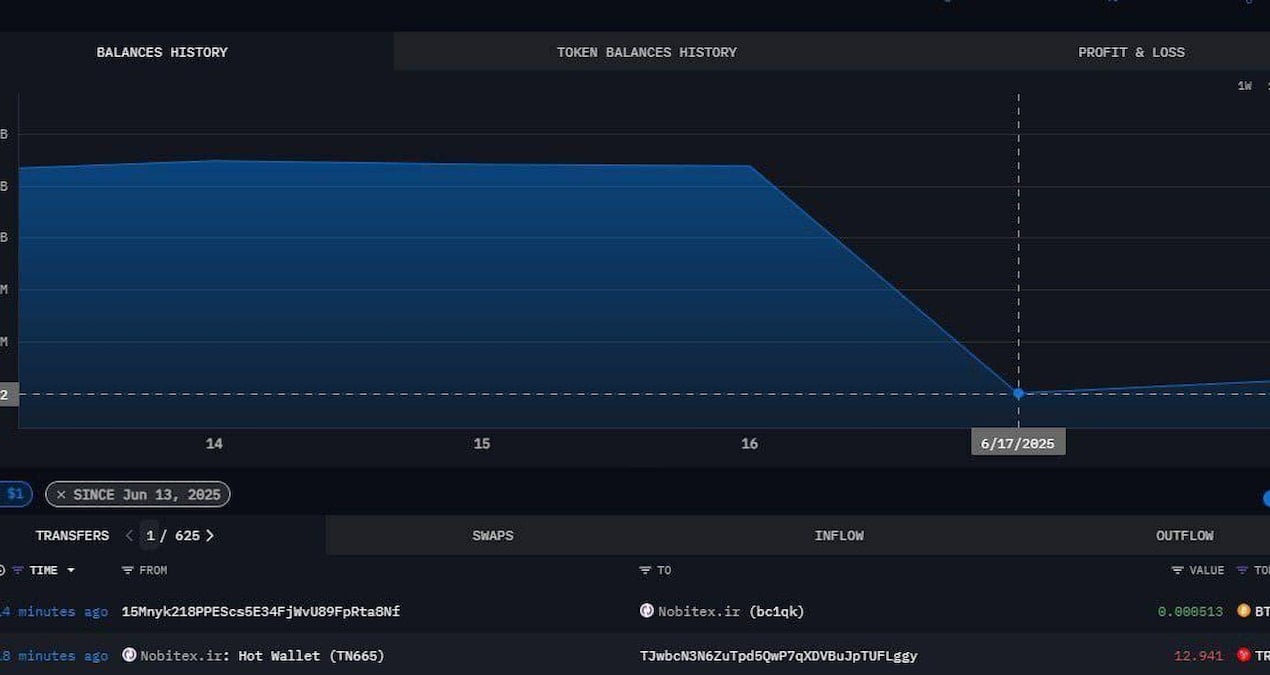Remove the SINCE Jun 13, 2025 filter
This screenshot has height=675, width=1270.
point(61,494)
